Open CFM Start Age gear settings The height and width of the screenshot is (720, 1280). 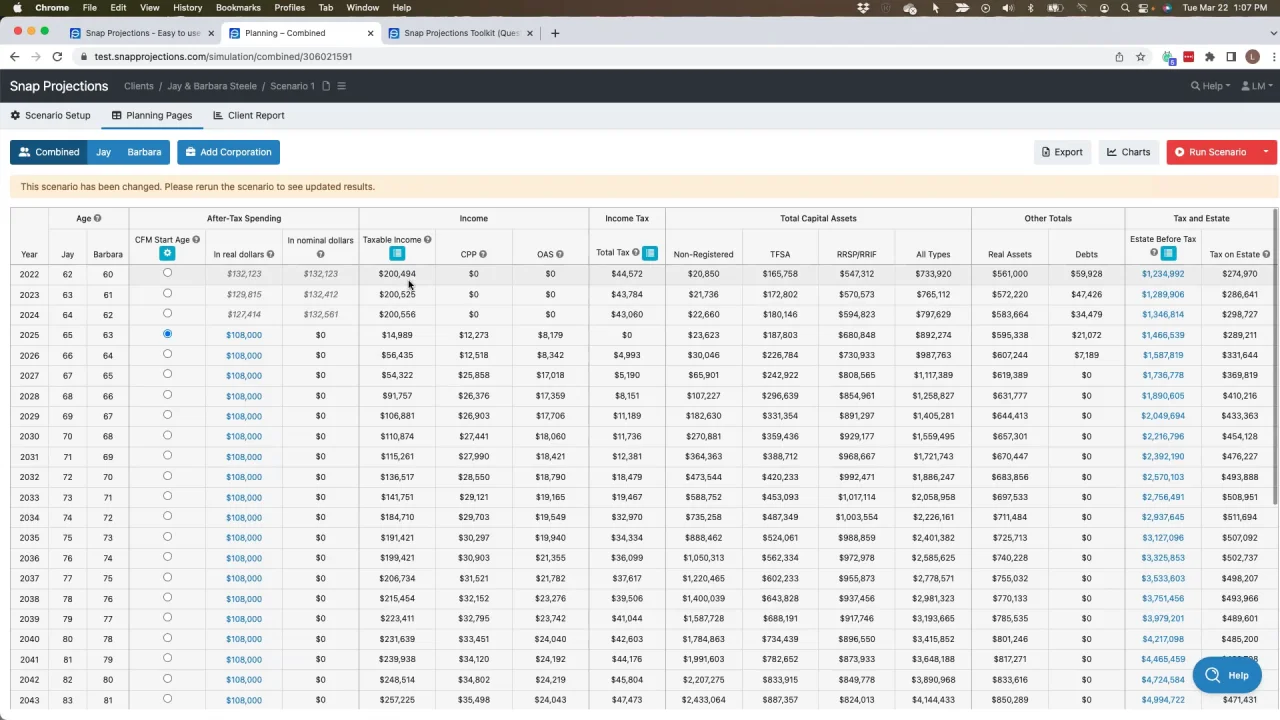167,253
